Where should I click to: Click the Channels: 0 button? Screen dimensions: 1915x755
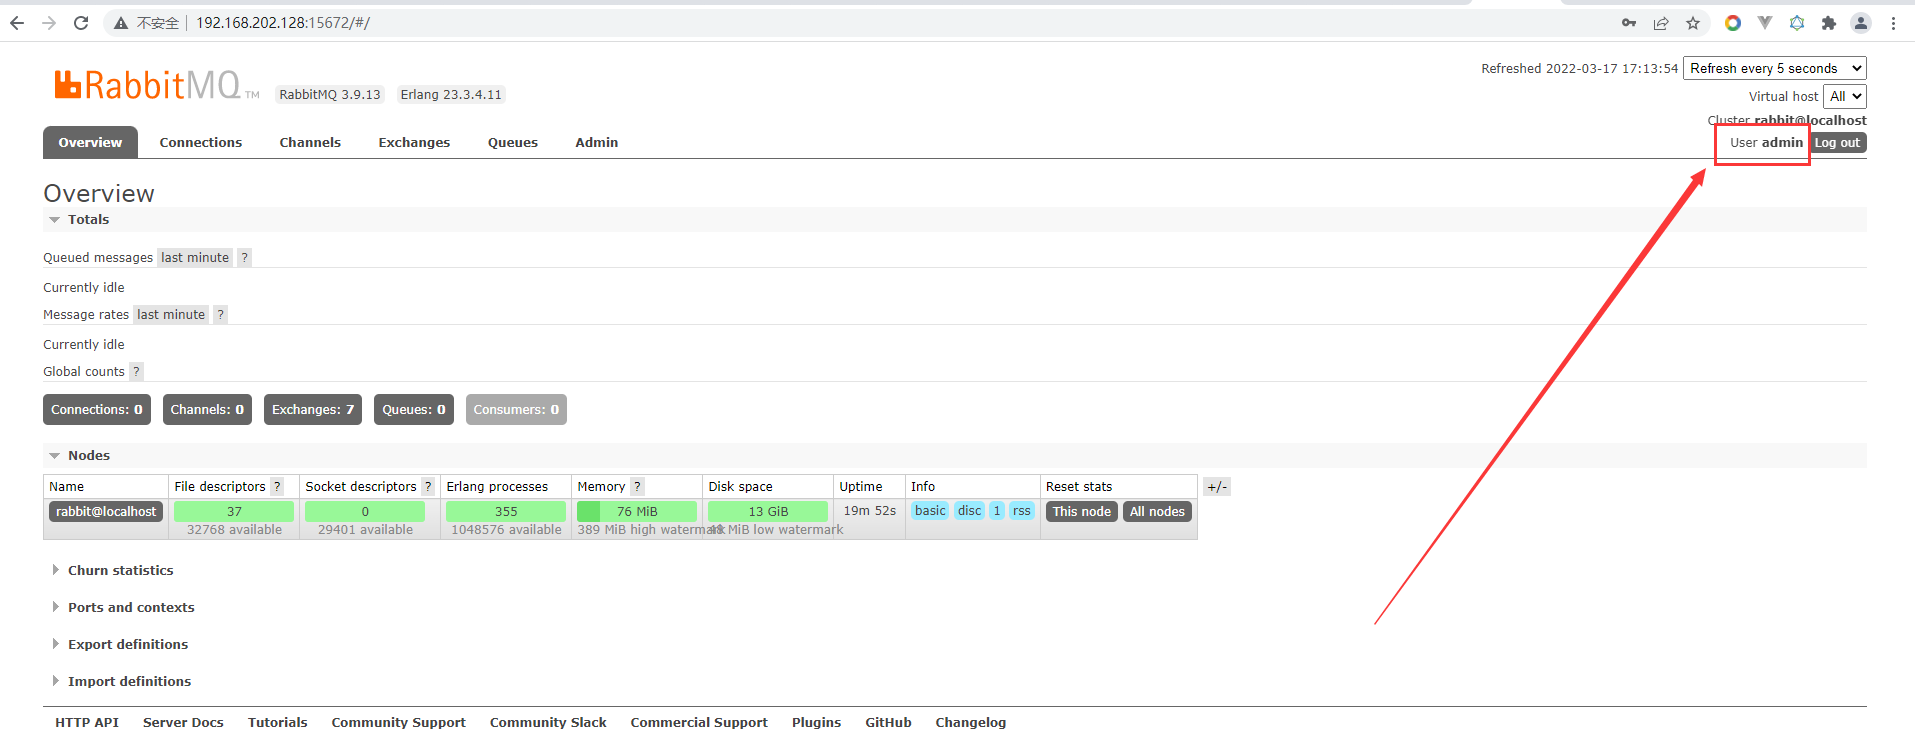(207, 410)
